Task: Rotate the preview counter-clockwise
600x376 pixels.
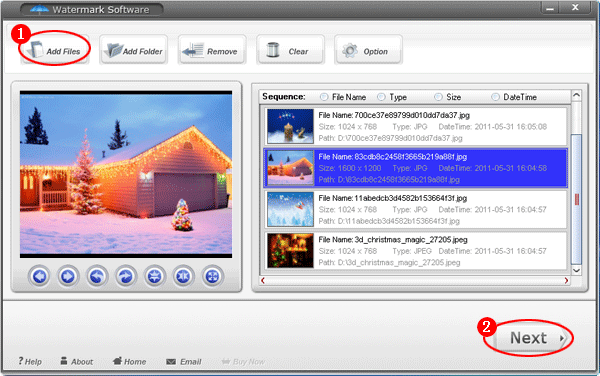Action: 97,276
